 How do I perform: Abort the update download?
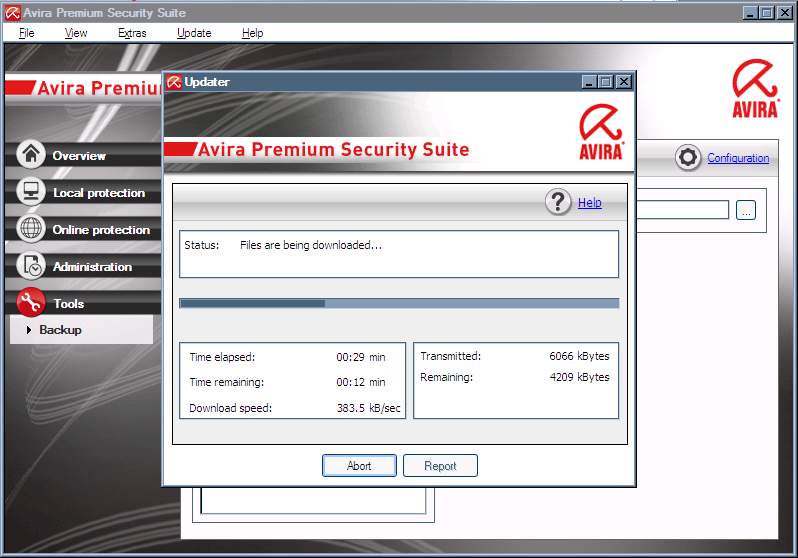tap(359, 466)
